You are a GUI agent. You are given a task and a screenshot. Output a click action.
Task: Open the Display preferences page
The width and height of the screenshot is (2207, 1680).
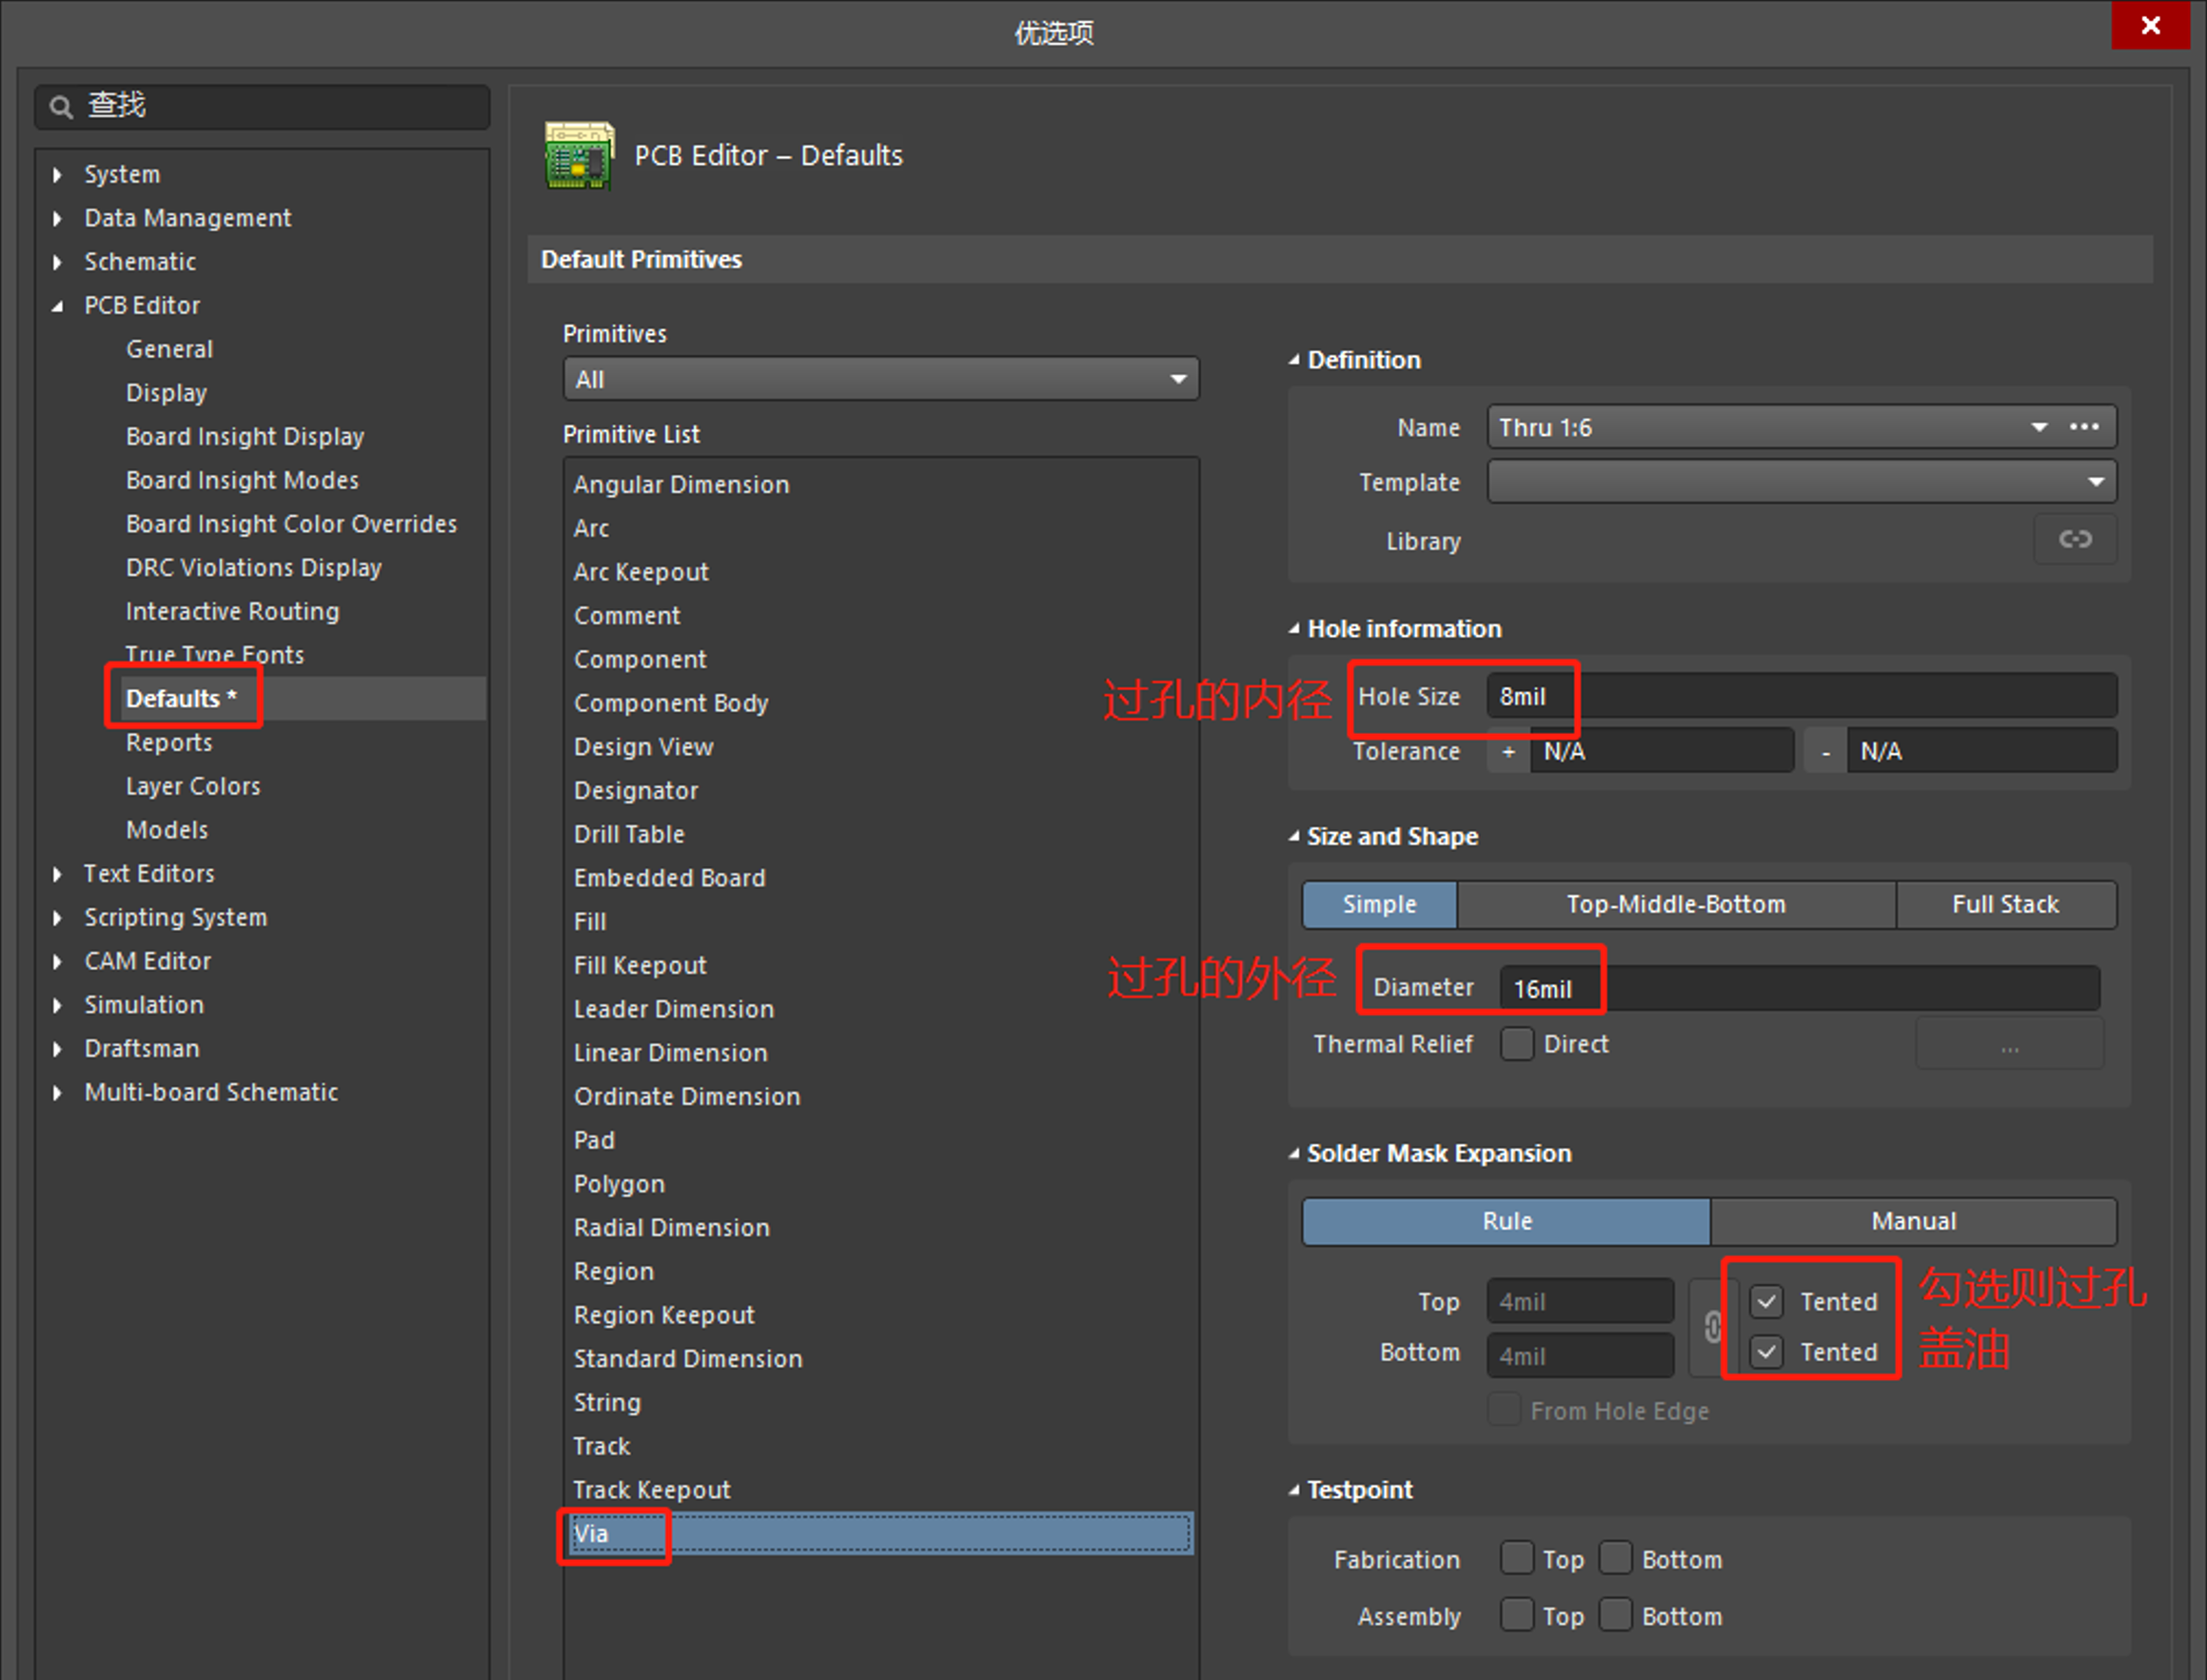coord(166,393)
